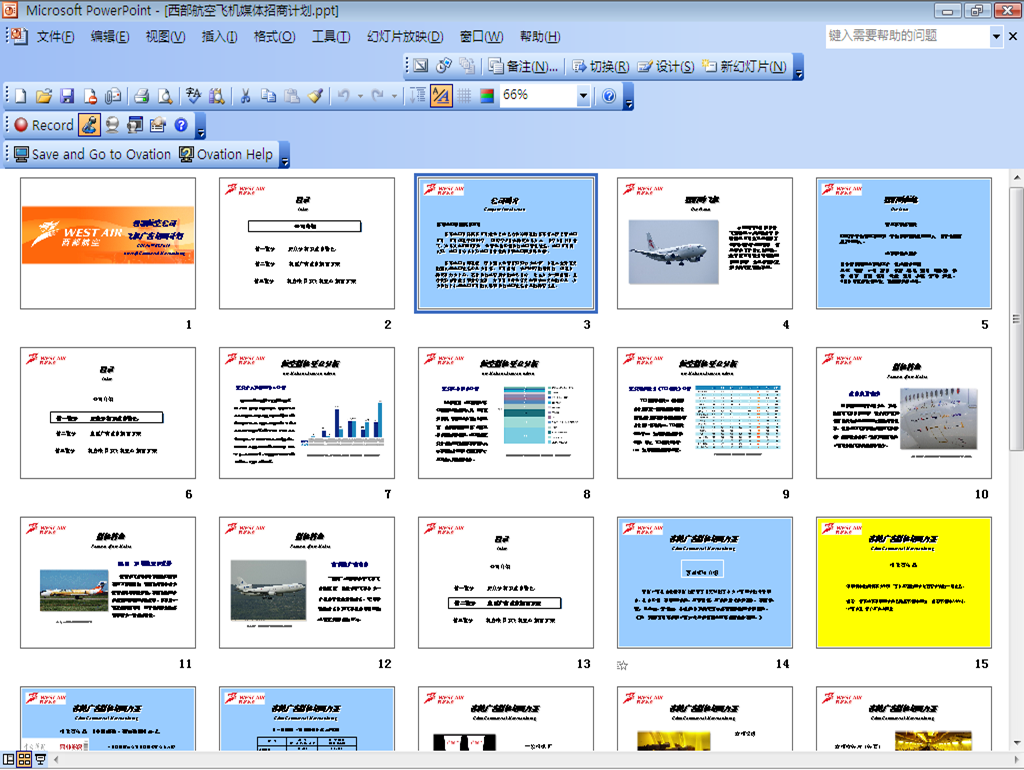Select slide 1 thumbnail with orange banner
Viewport: 1024px width, 770px height.
click(108, 243)
